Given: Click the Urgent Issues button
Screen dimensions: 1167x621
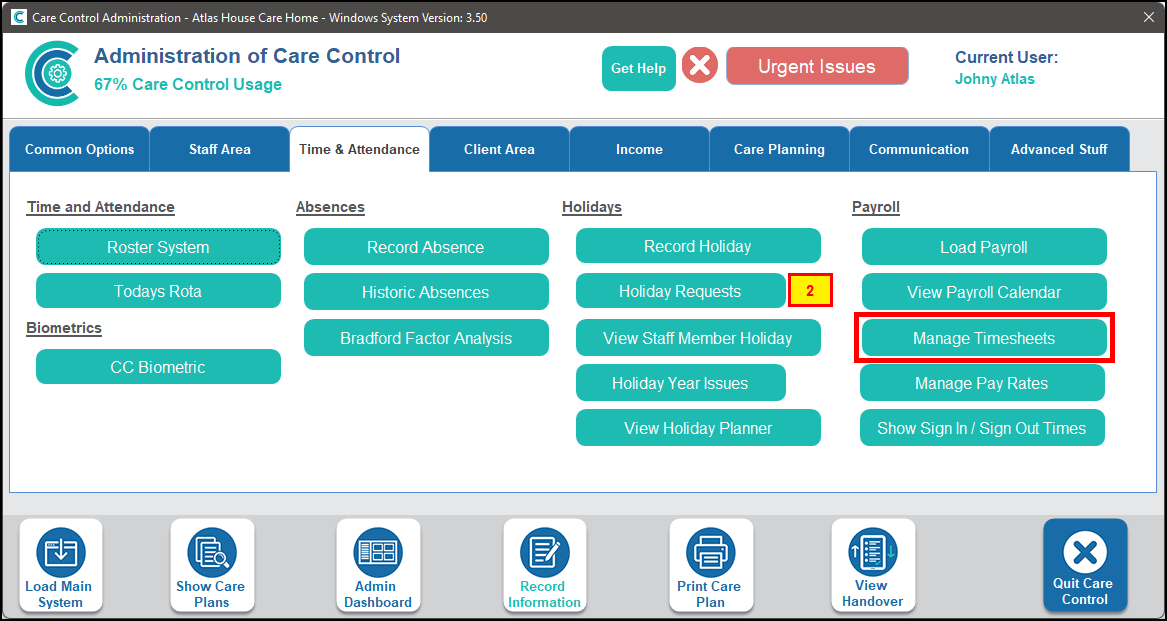Looking at the screenshot, I should coord(816,67).
